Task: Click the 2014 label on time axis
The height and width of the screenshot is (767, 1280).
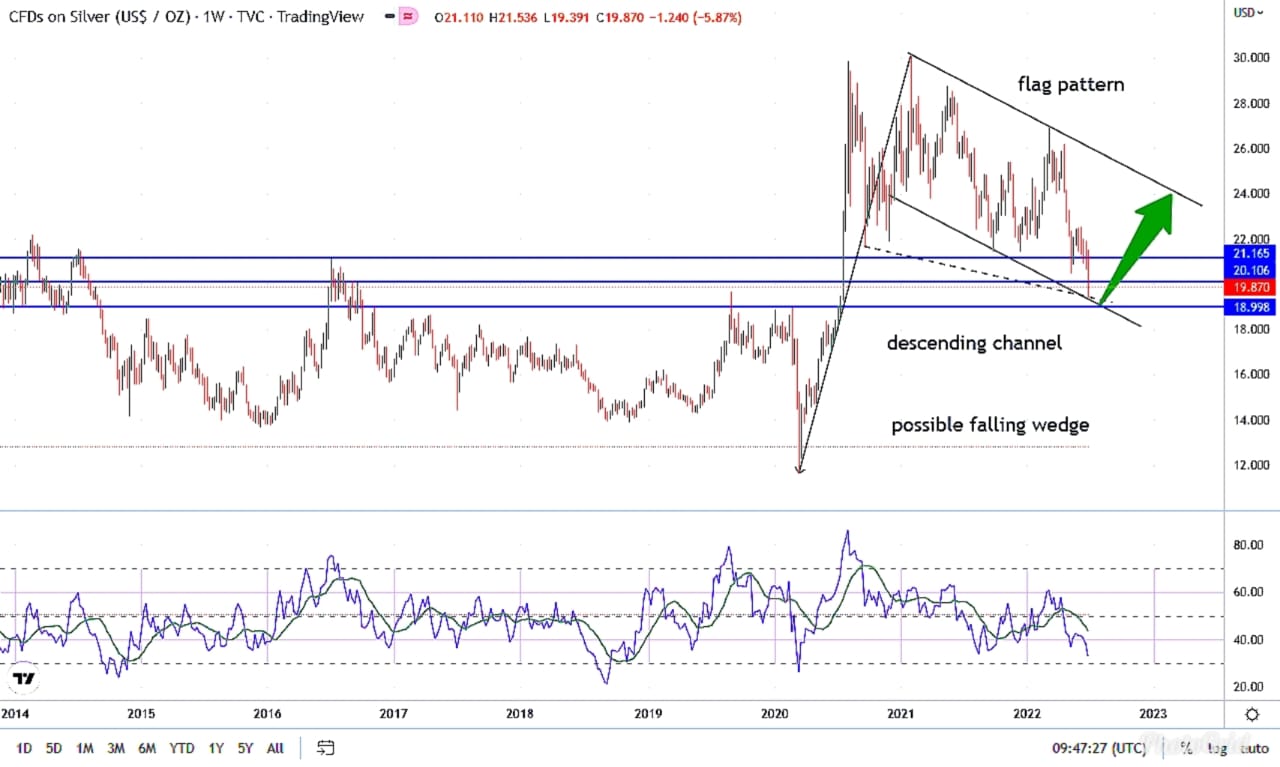Action: pos(15,714)
